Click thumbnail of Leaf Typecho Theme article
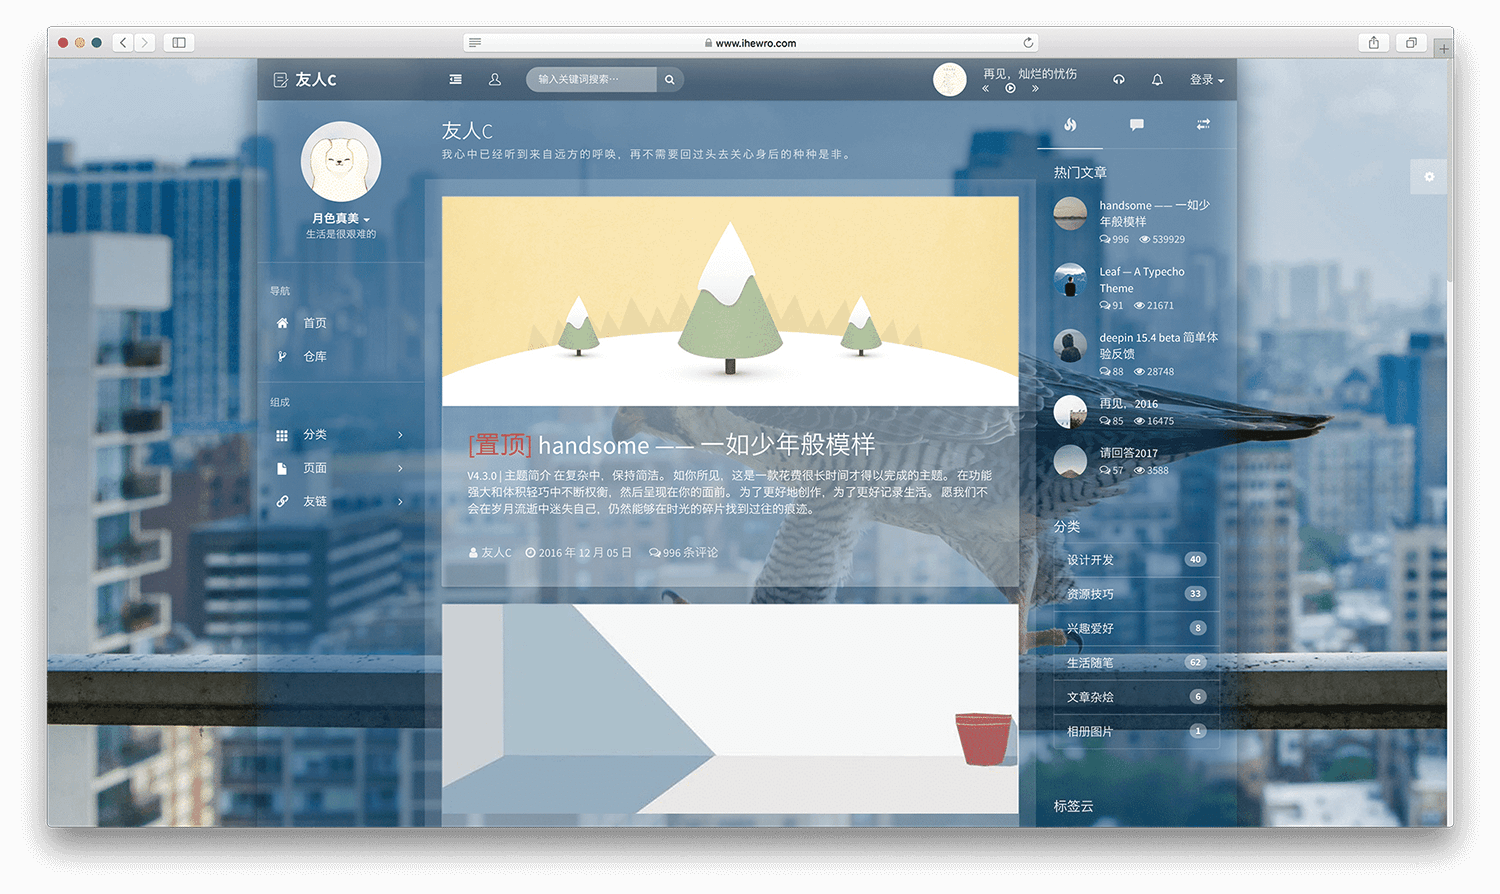This screenshot has width=1500, height=894. coord(1070,280)
